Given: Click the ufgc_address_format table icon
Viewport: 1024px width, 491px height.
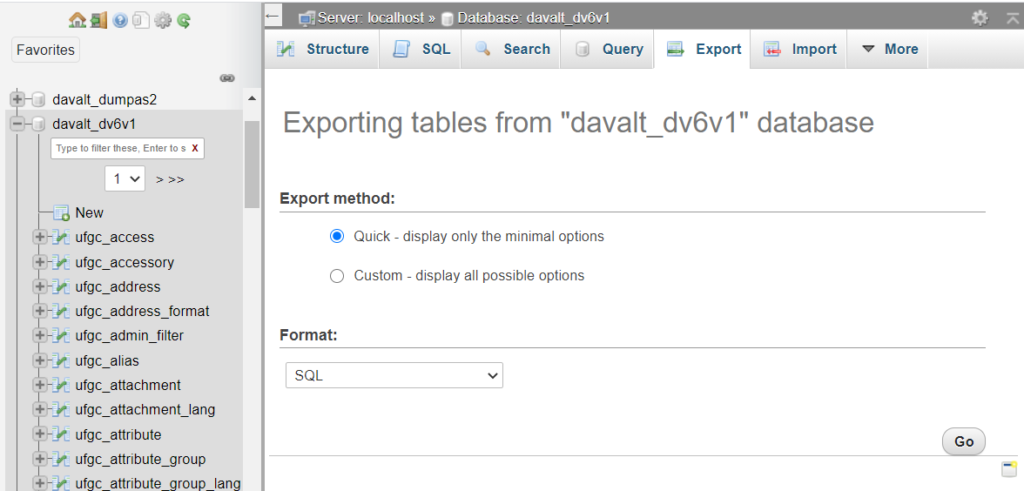Looking at the screenshot, I should point(61,311).
